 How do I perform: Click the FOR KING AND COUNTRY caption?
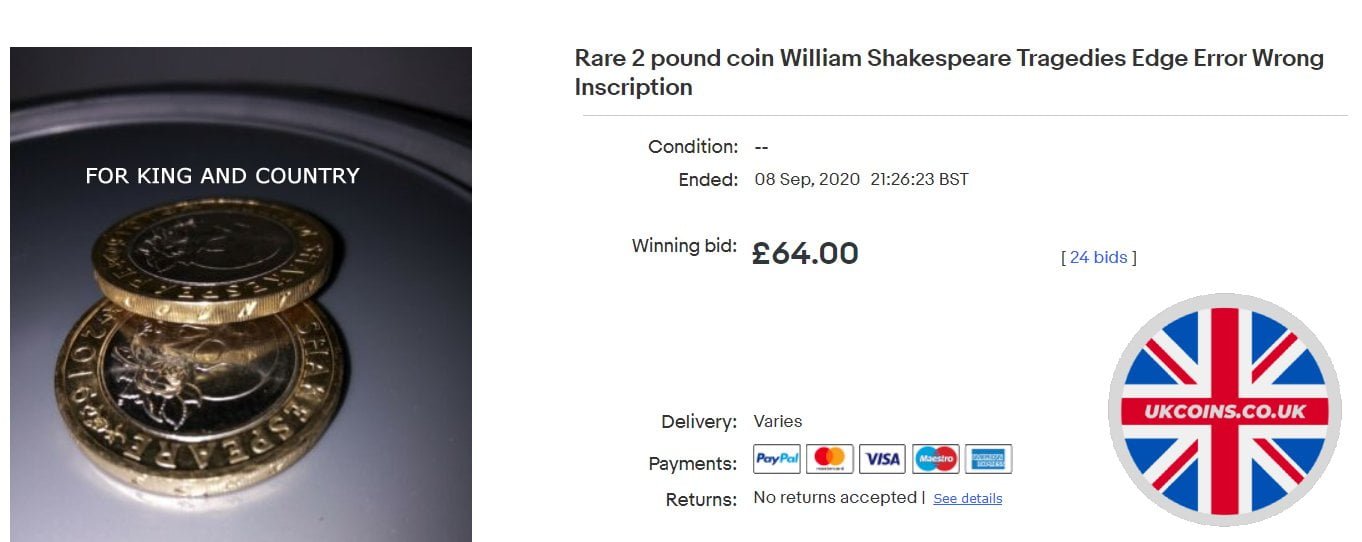click(x=222, y=176)
